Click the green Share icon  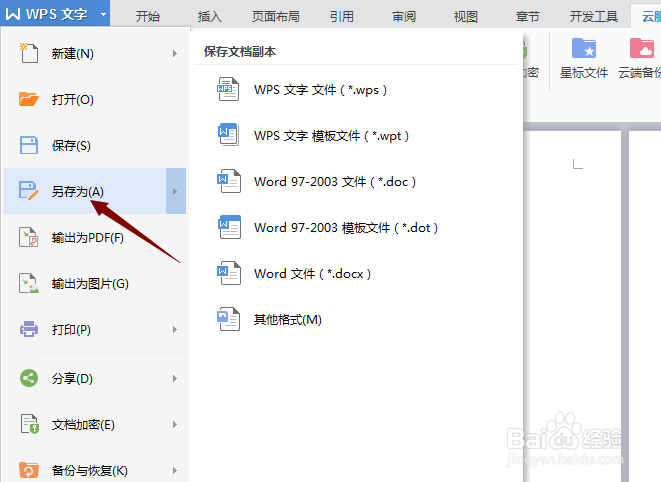tap(29, 378)
